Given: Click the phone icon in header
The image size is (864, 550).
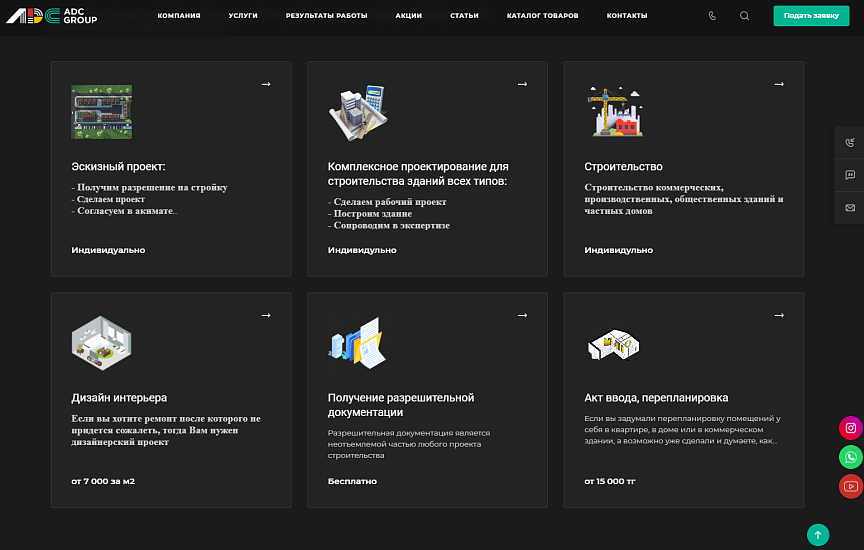Looking at the screenshot, I should tap(712, 16).
